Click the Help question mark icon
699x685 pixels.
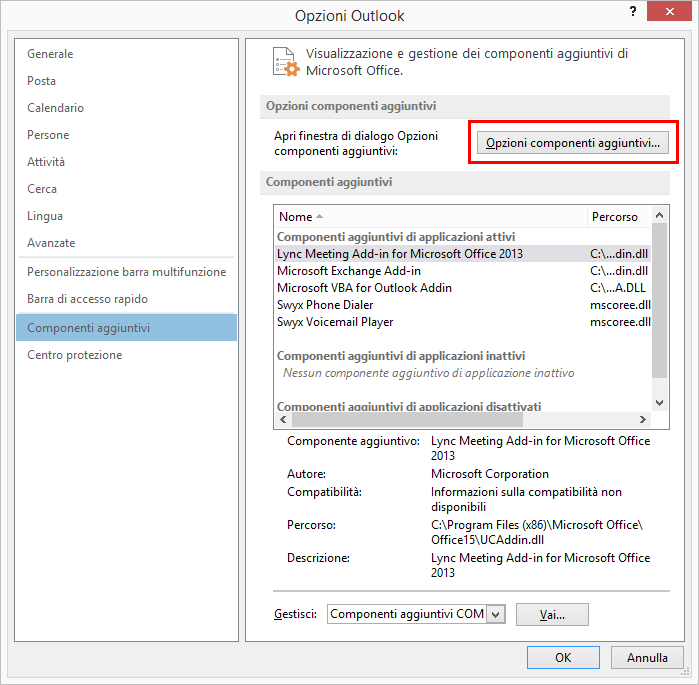click(x=632, y=11)
